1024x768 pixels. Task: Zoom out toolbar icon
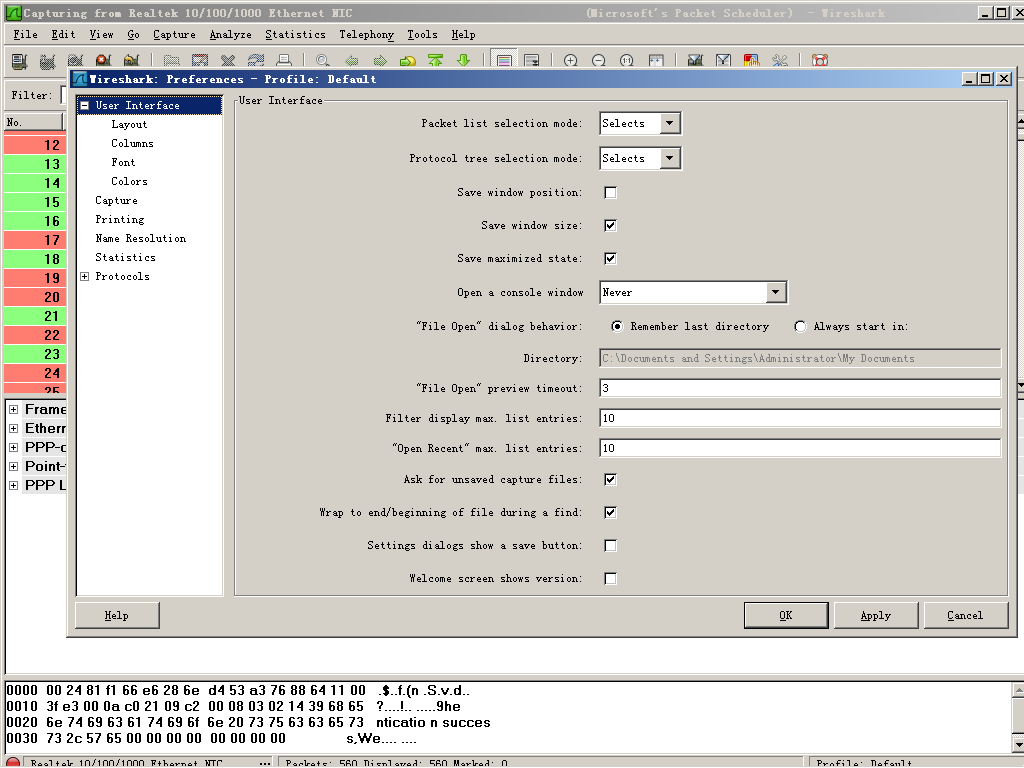[599, 61]
